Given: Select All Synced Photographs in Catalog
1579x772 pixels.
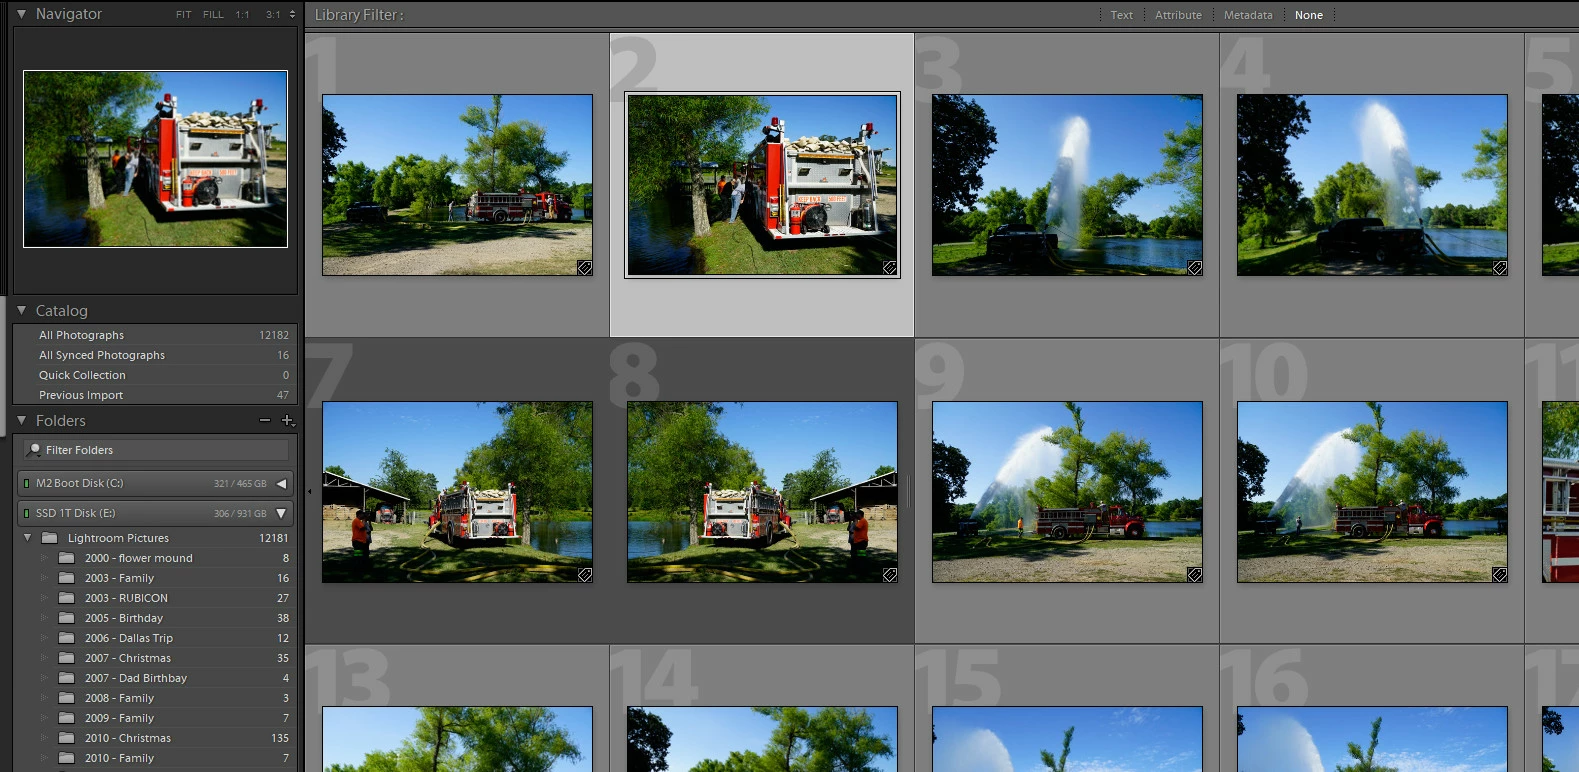Looking at the screenshot, I should click(x=155, y=355).
